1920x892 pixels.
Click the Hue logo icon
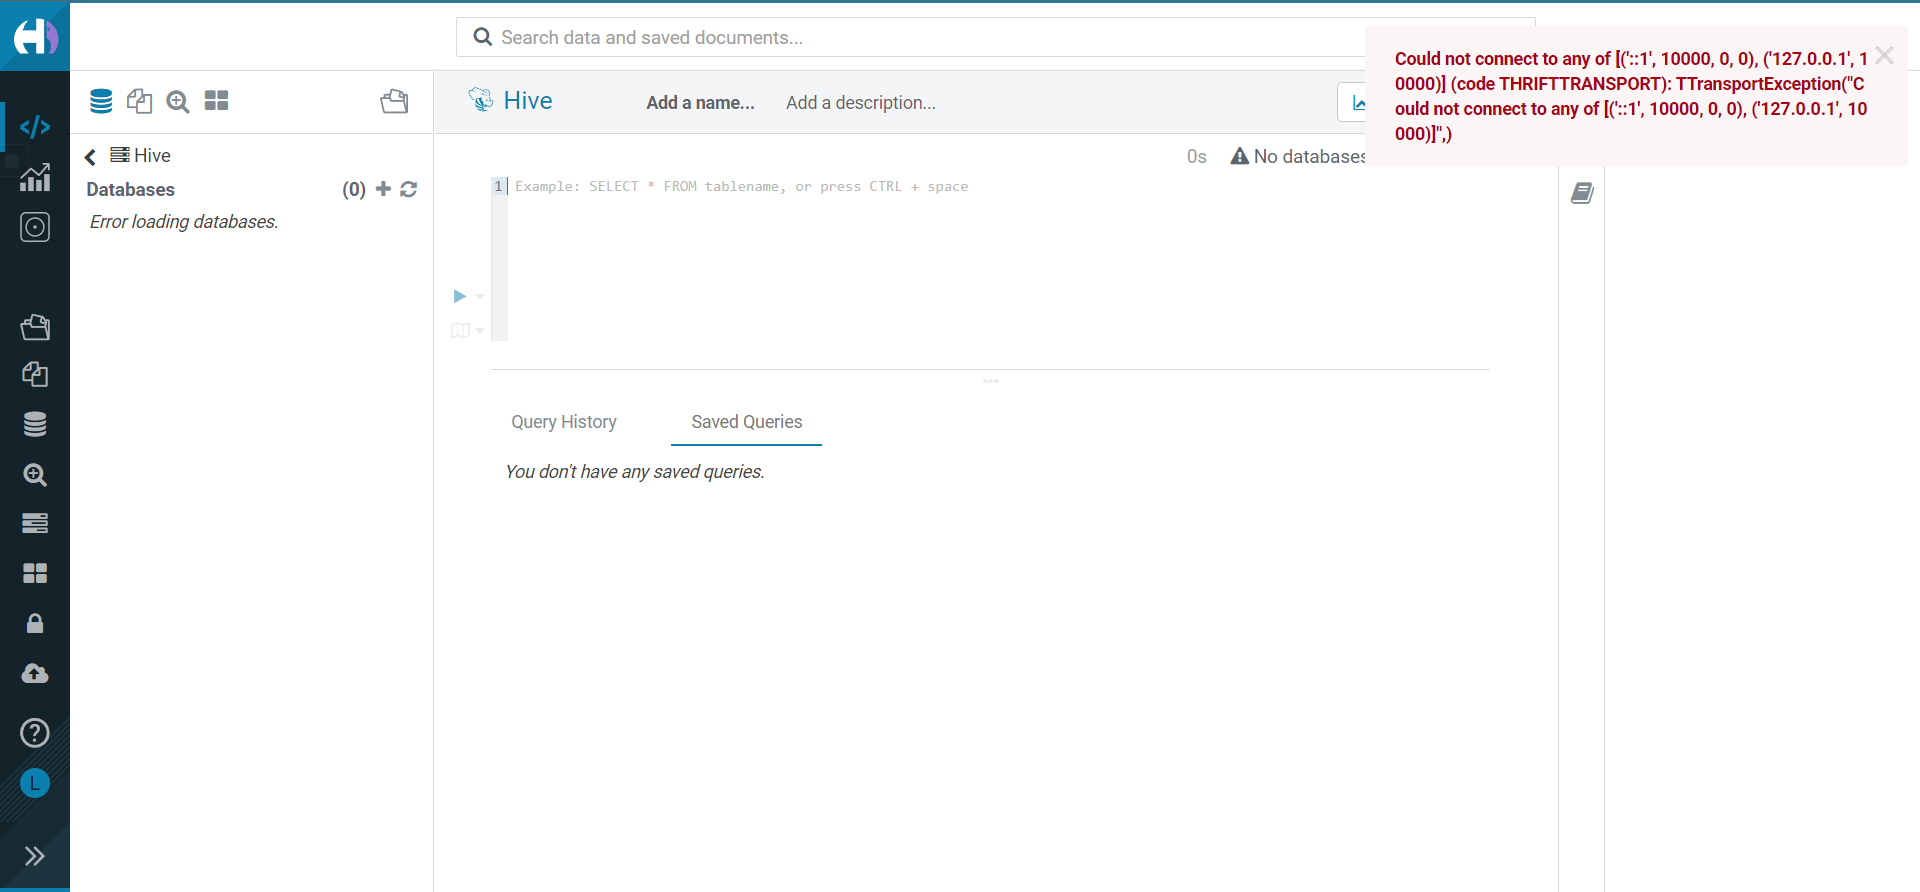coord(35,37)
